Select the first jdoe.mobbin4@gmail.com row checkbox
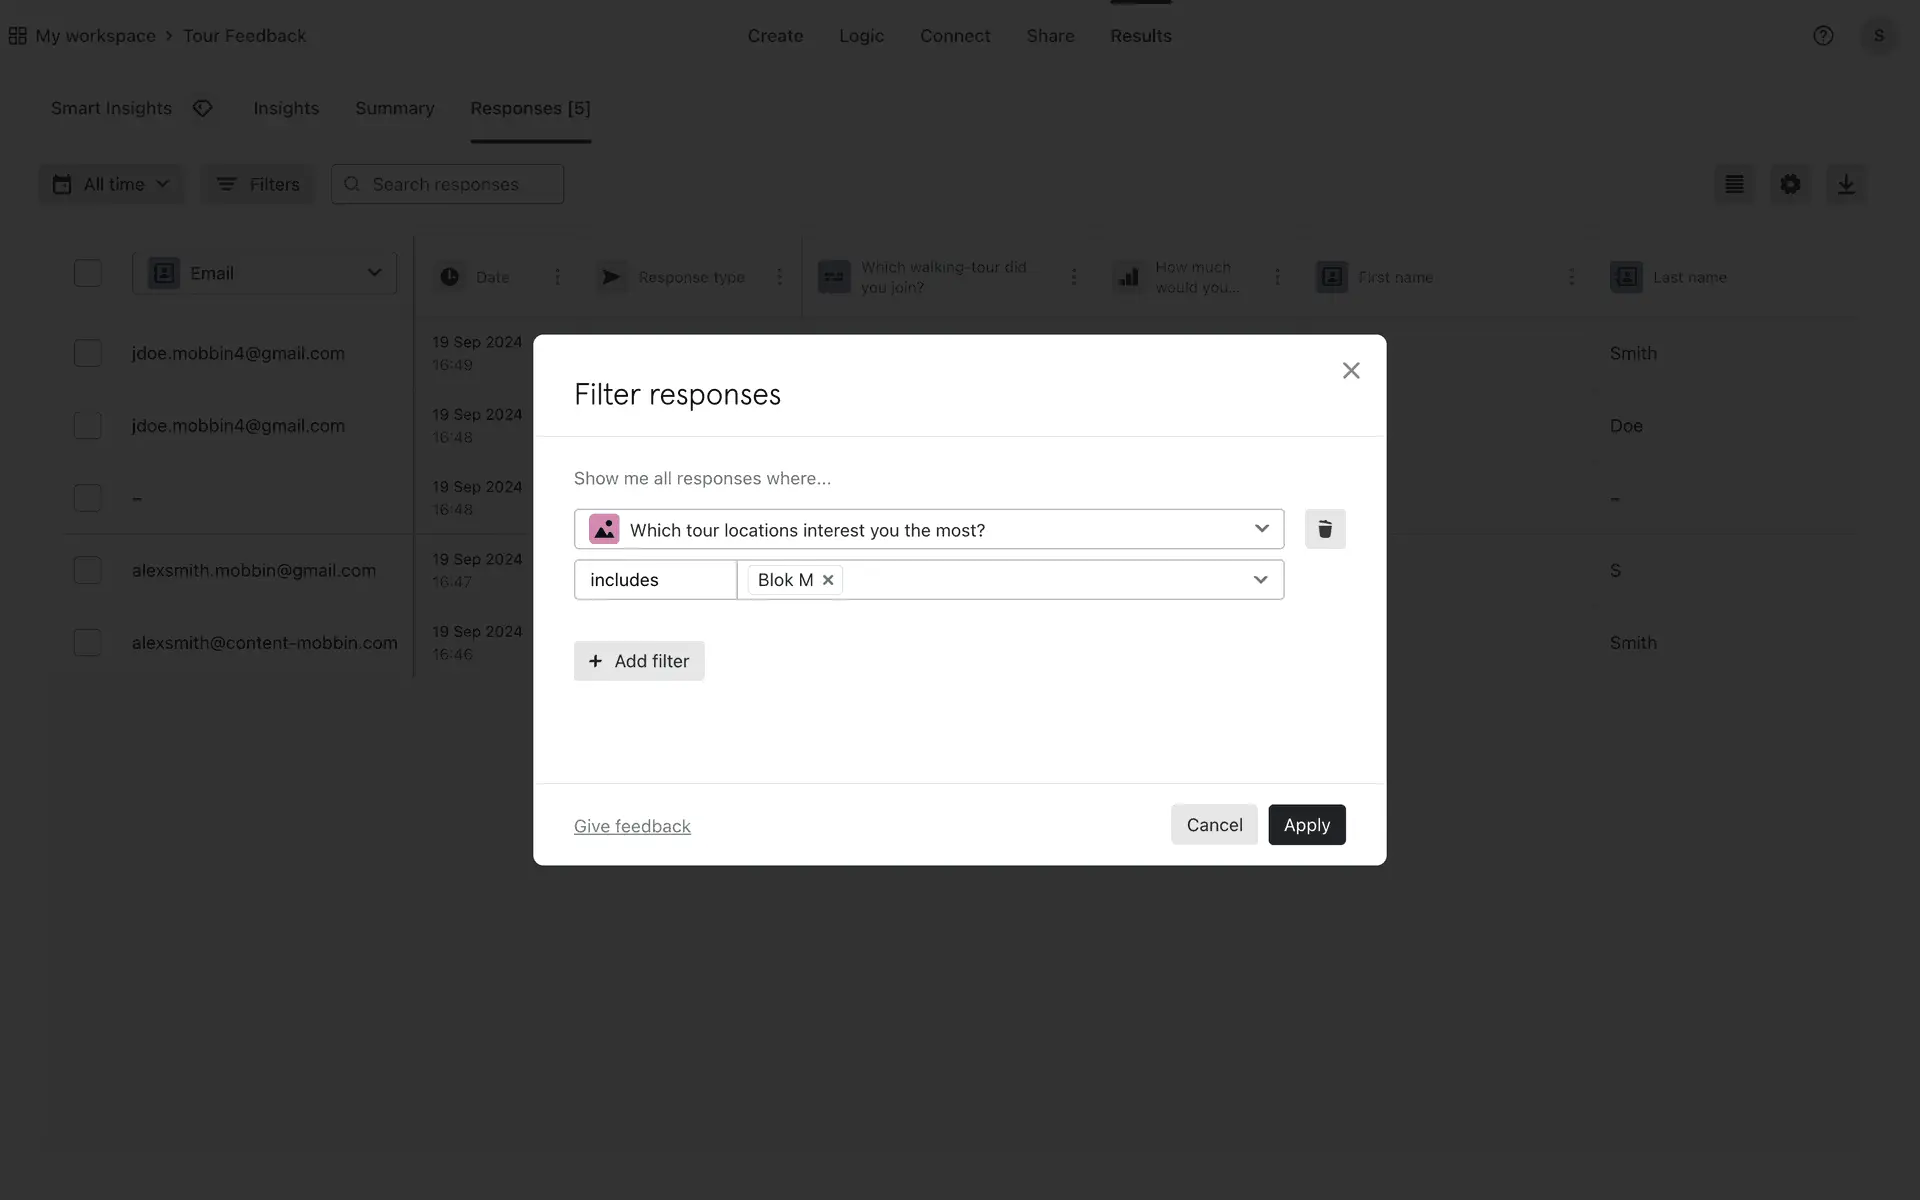 pos(88,353)
